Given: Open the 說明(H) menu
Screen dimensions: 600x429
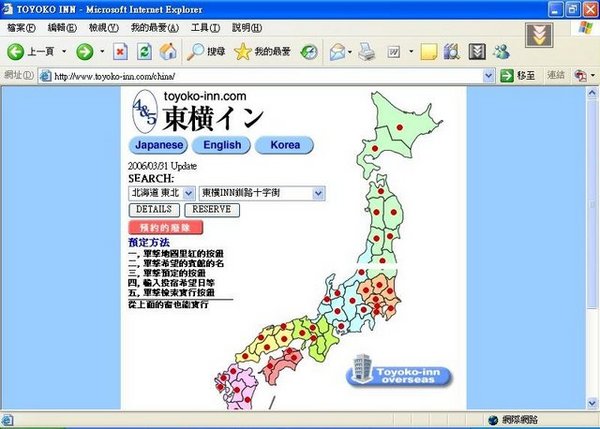Looking at the screenshot, I should 247,28.
